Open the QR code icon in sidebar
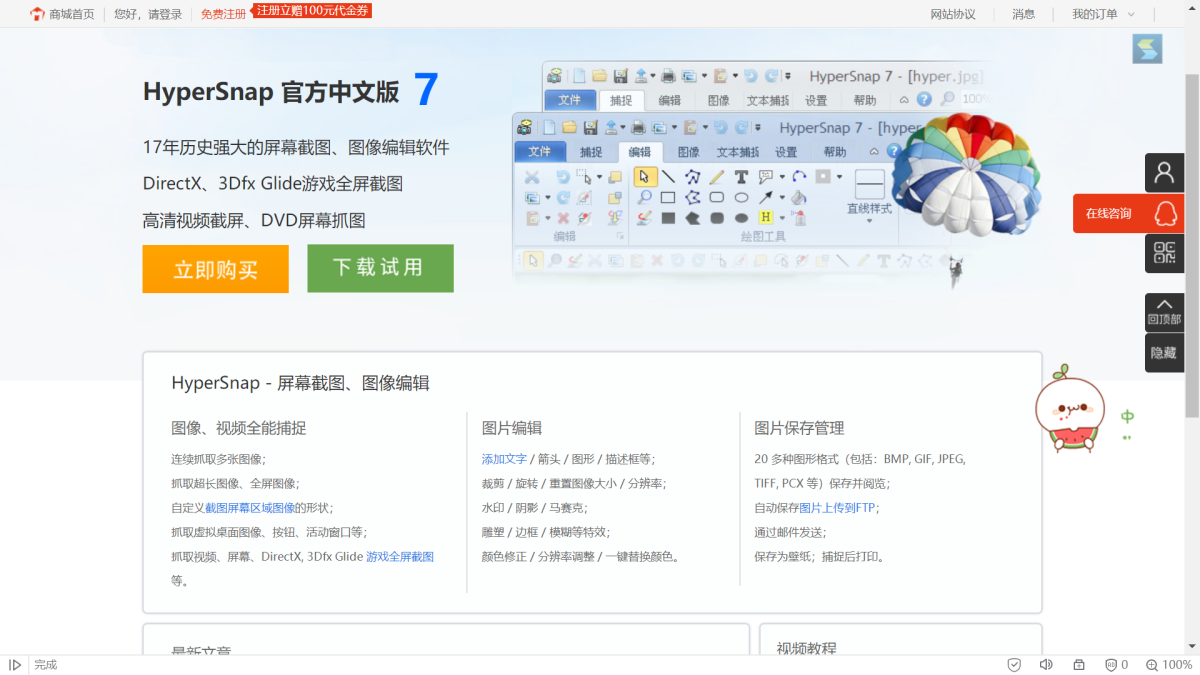Image resolution: width=1200 pixels, height=675 pixels. point(1164,253)
